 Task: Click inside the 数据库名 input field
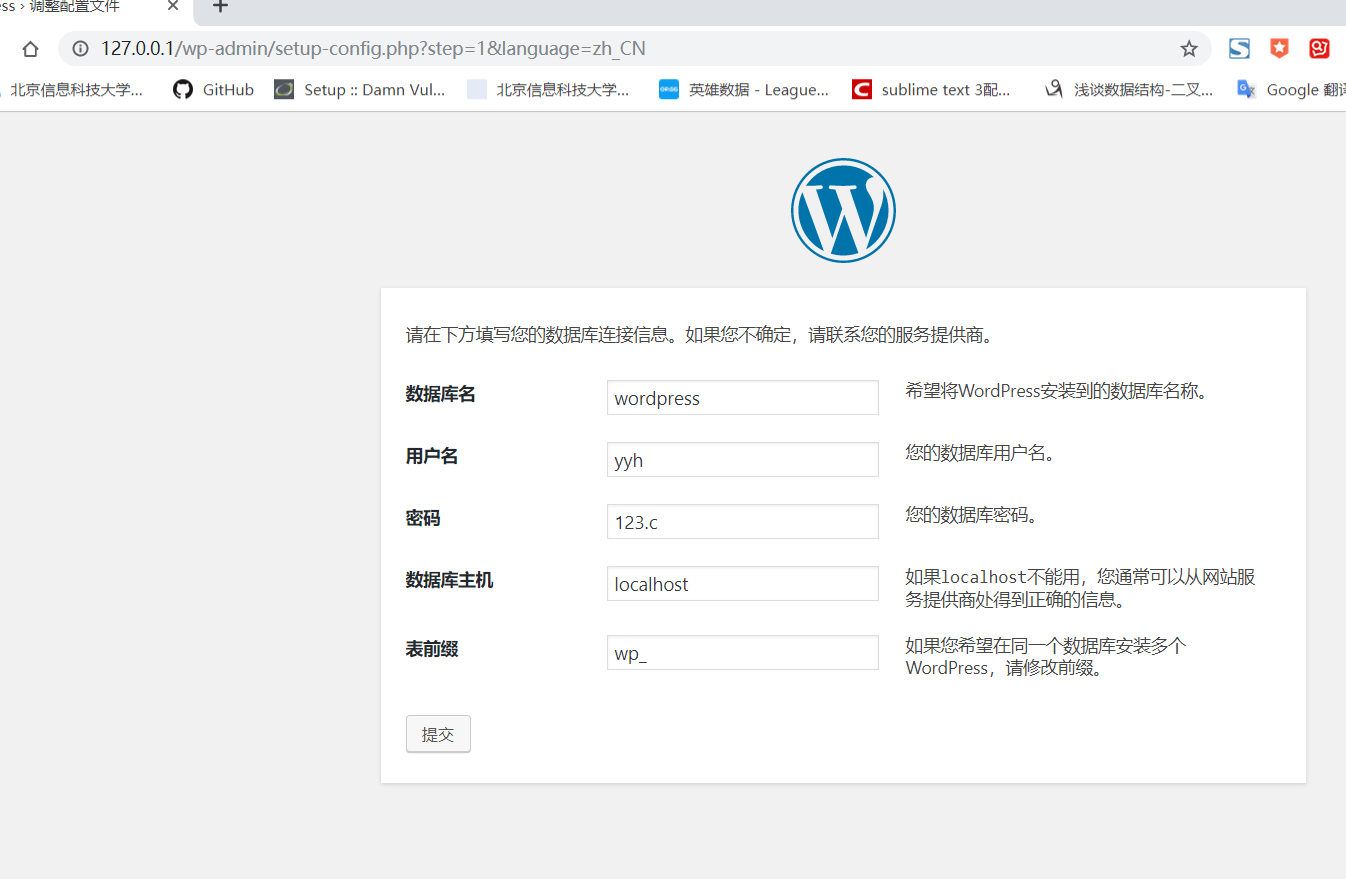pos(742,397)
